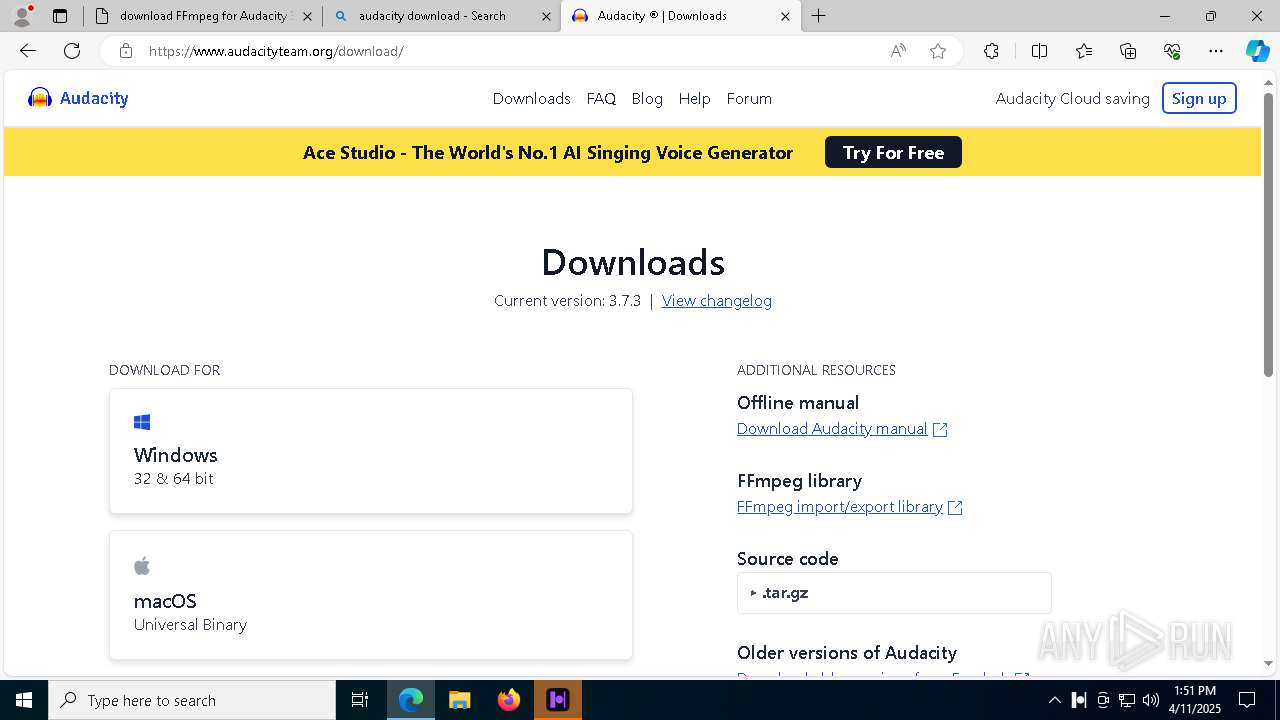
Task: Click the Audacity logo in site header
Action: pos(78,98)
